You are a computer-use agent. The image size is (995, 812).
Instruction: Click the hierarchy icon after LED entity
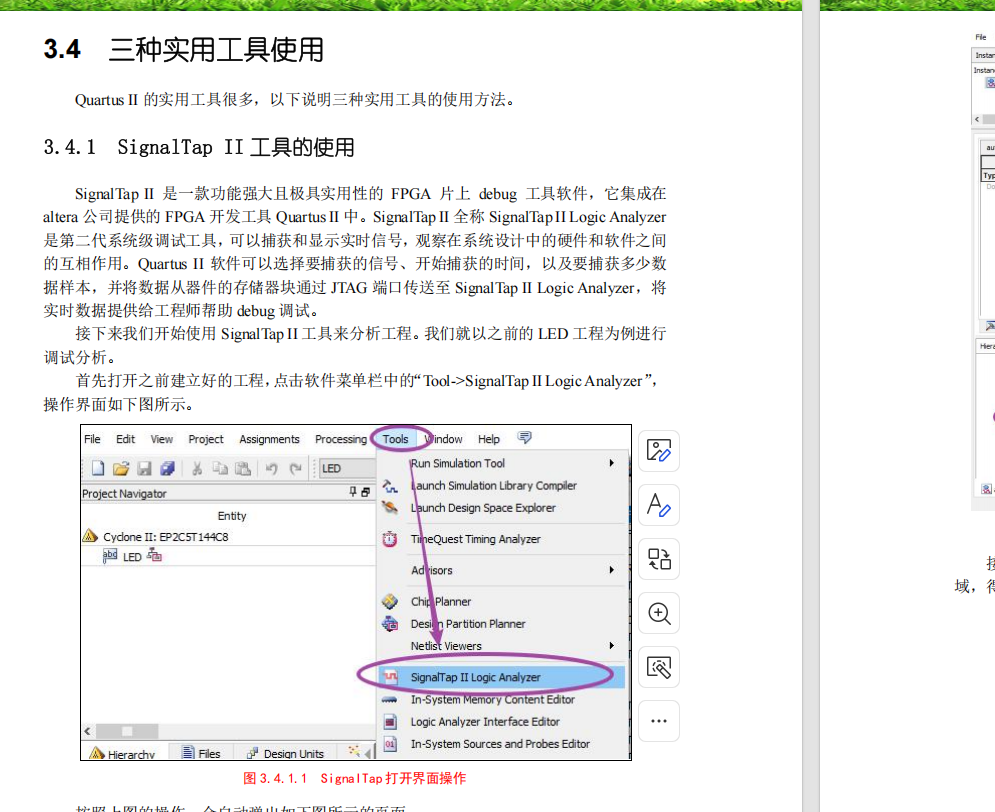pos(154,556)
